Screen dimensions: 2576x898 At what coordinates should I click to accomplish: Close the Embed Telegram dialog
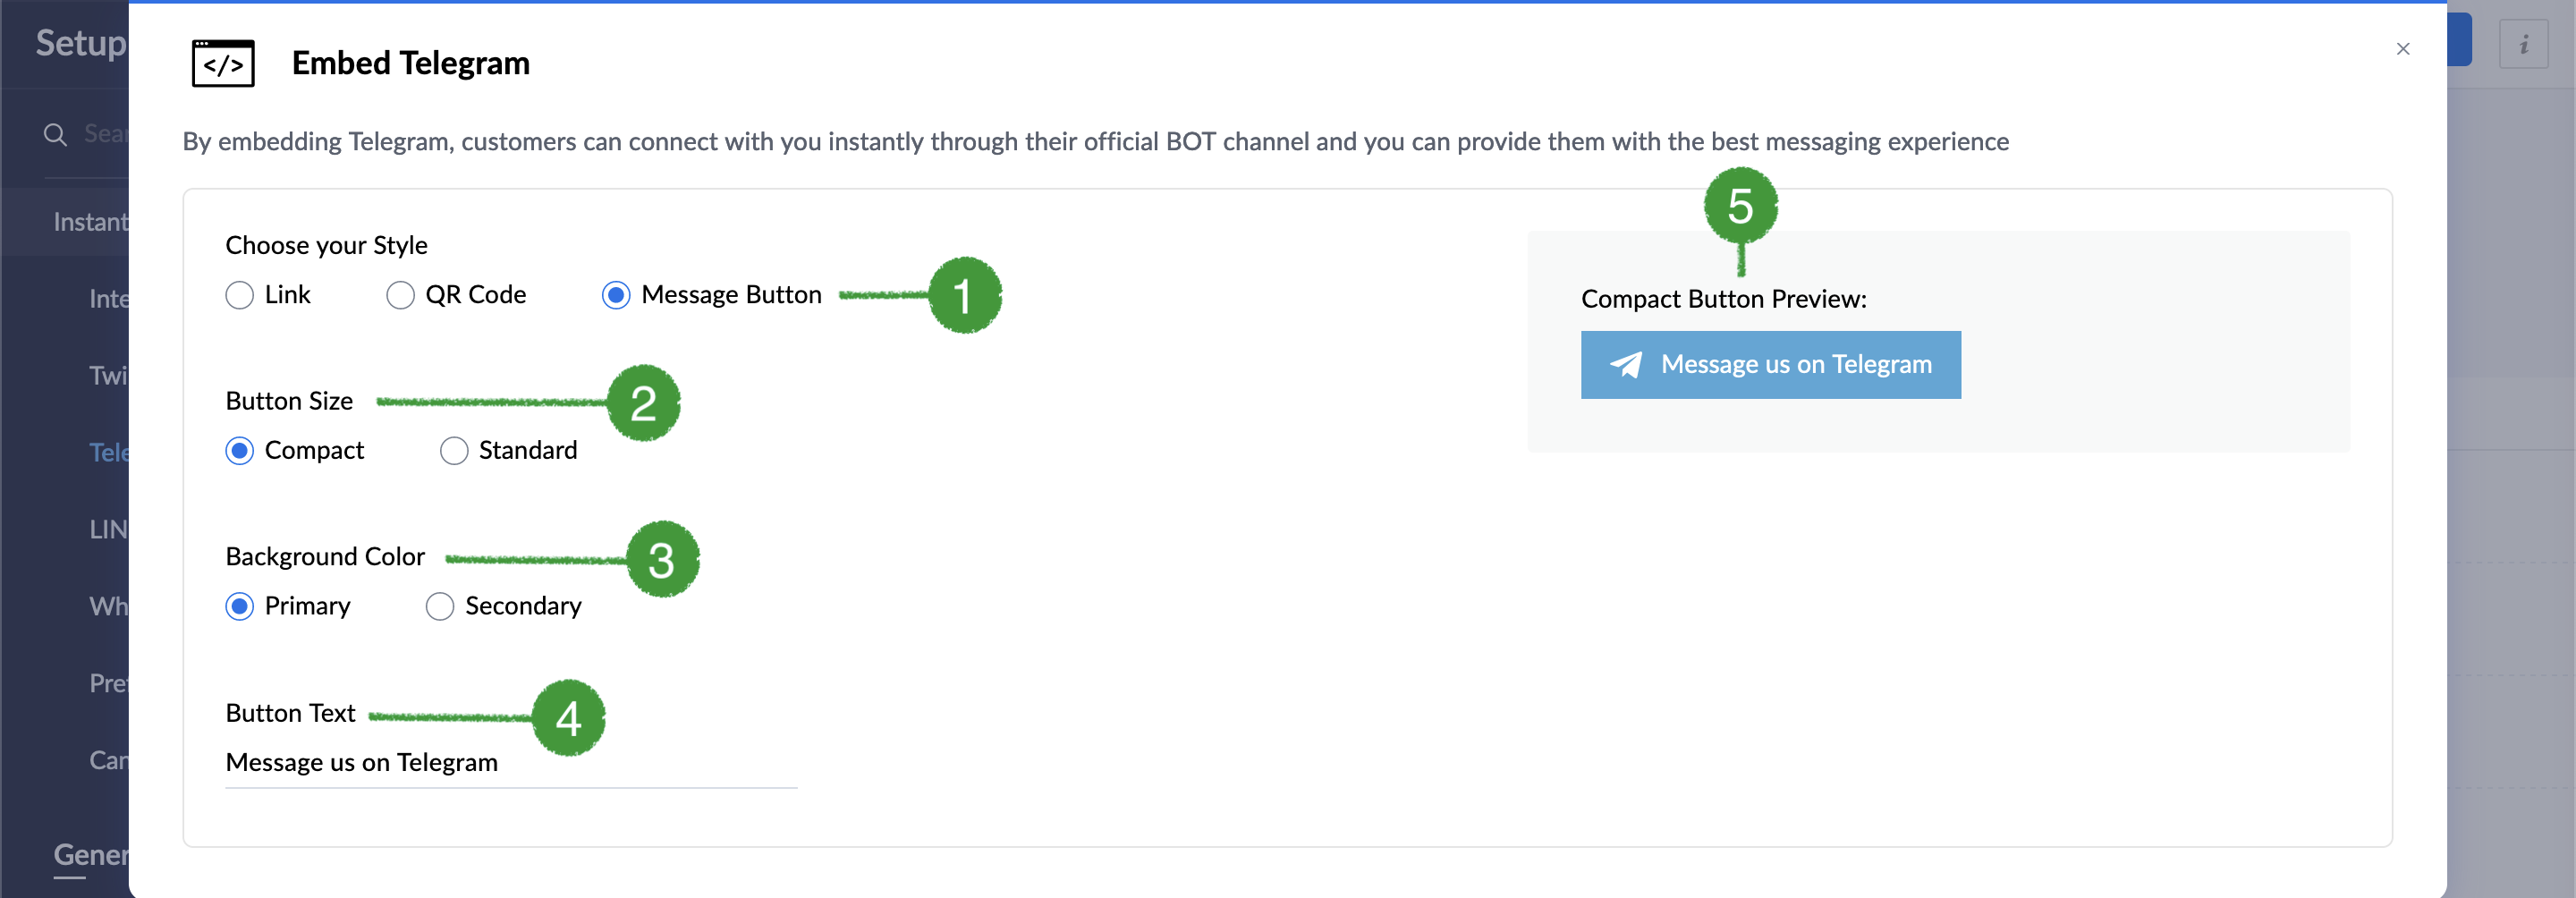pyautogui.click(x=2403, y=49)
